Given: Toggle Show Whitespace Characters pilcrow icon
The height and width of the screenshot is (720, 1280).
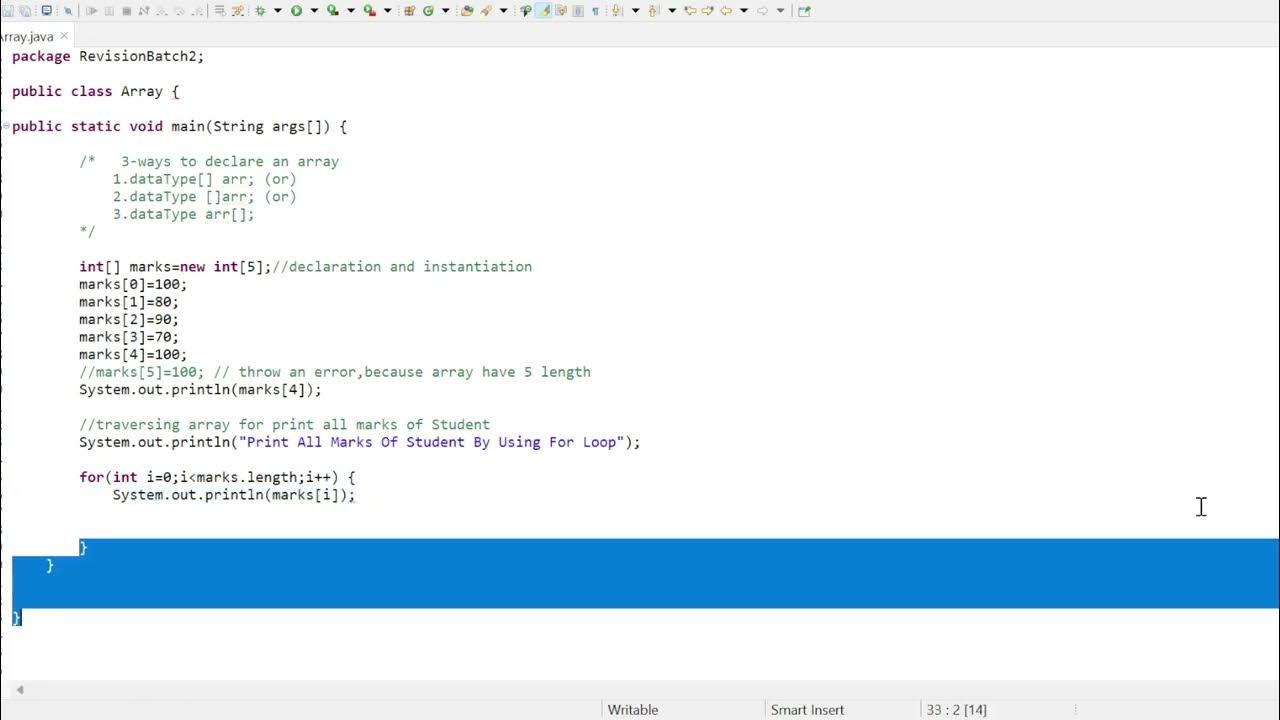Looking at the screenshot, I should pos(595,11).
